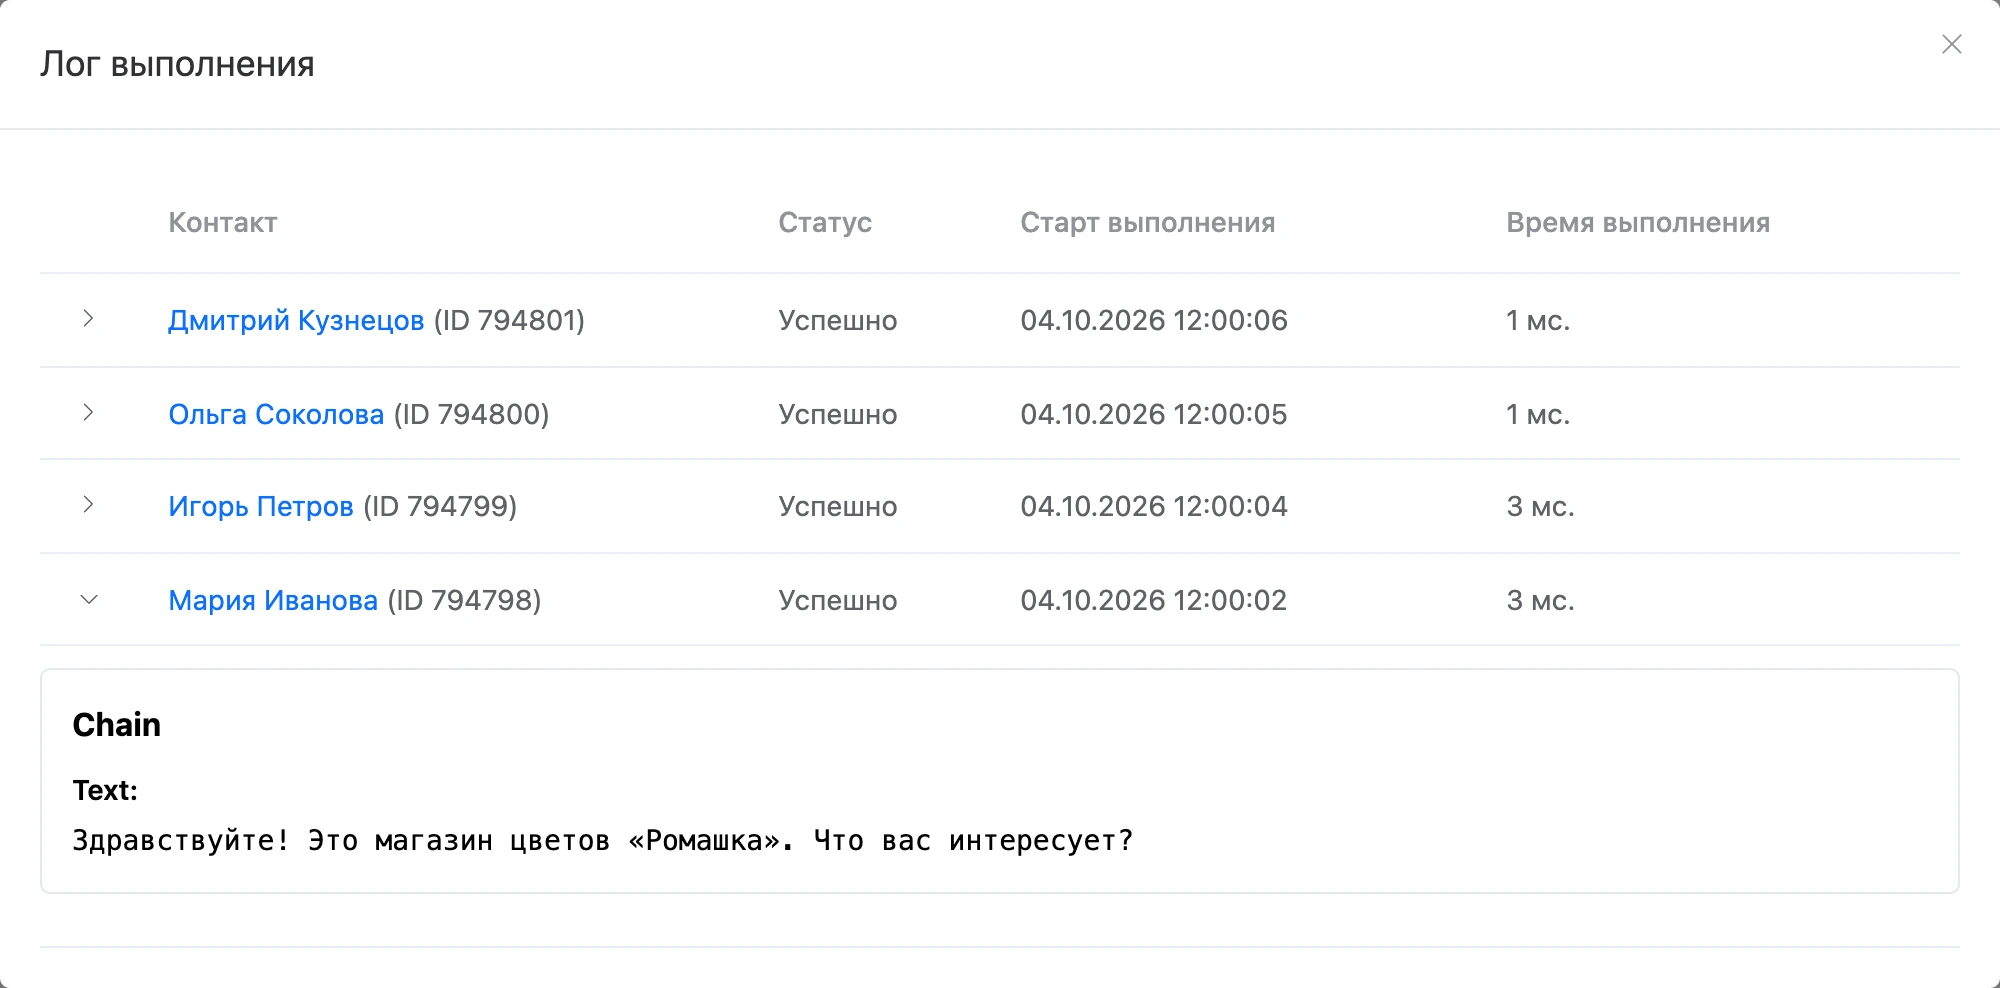Viewport: 2000px width, 988px height.
Task: Close the Лог выполнения dialog
Action: 1951,44
